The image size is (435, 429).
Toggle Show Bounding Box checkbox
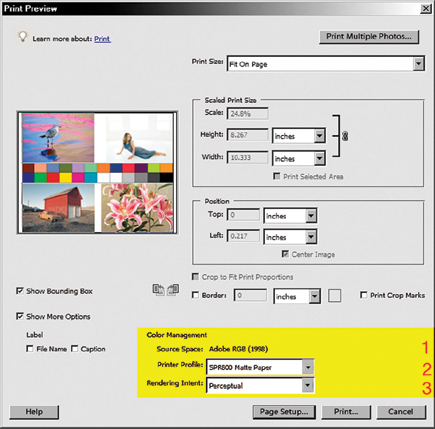coord(20,291)
